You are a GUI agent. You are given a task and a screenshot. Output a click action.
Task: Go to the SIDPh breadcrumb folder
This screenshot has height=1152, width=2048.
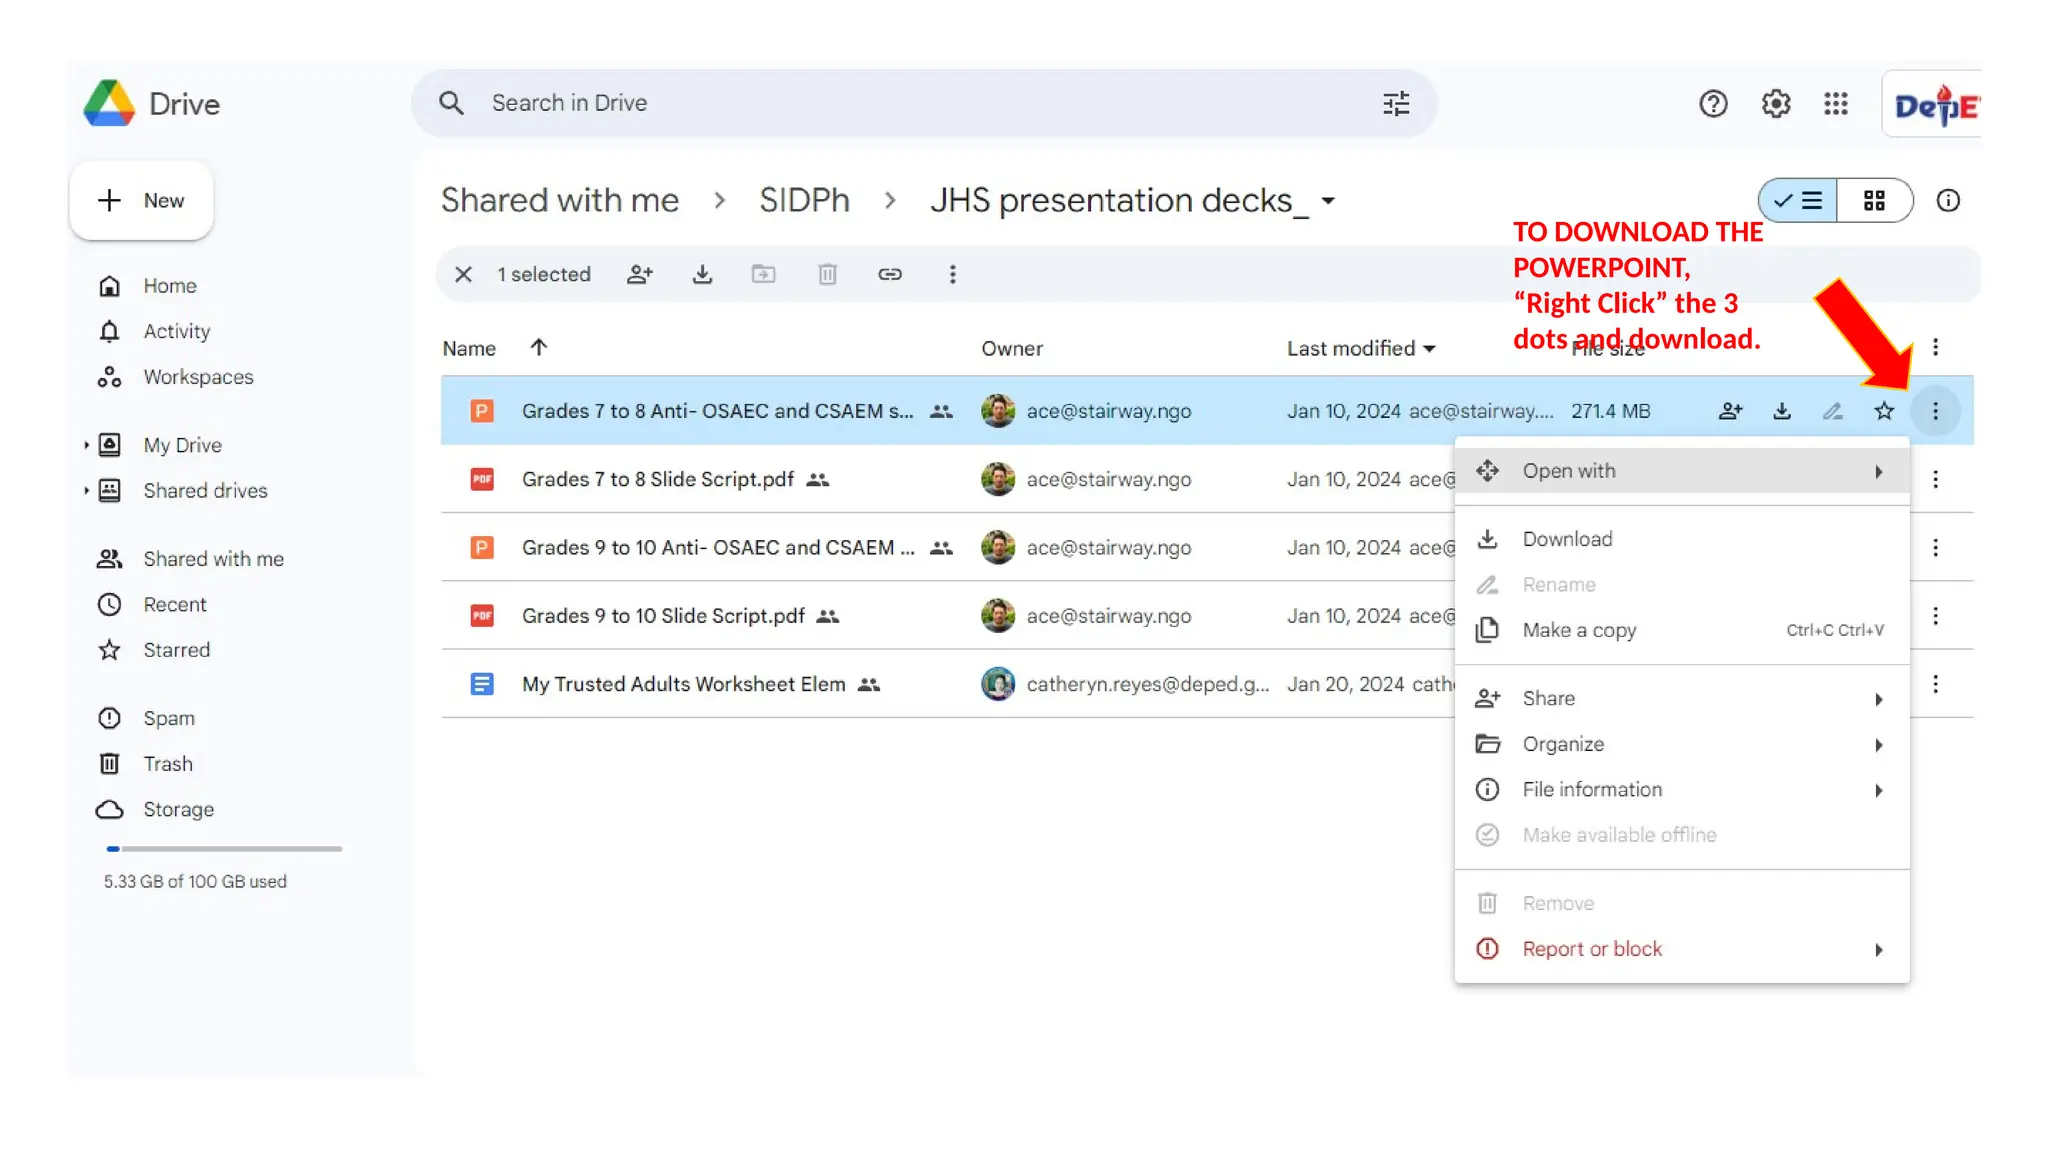pyautogui.click(x=804, y=200)
